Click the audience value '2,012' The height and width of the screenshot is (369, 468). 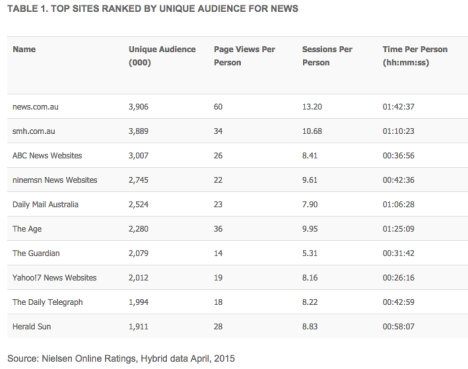click(138, 278)
